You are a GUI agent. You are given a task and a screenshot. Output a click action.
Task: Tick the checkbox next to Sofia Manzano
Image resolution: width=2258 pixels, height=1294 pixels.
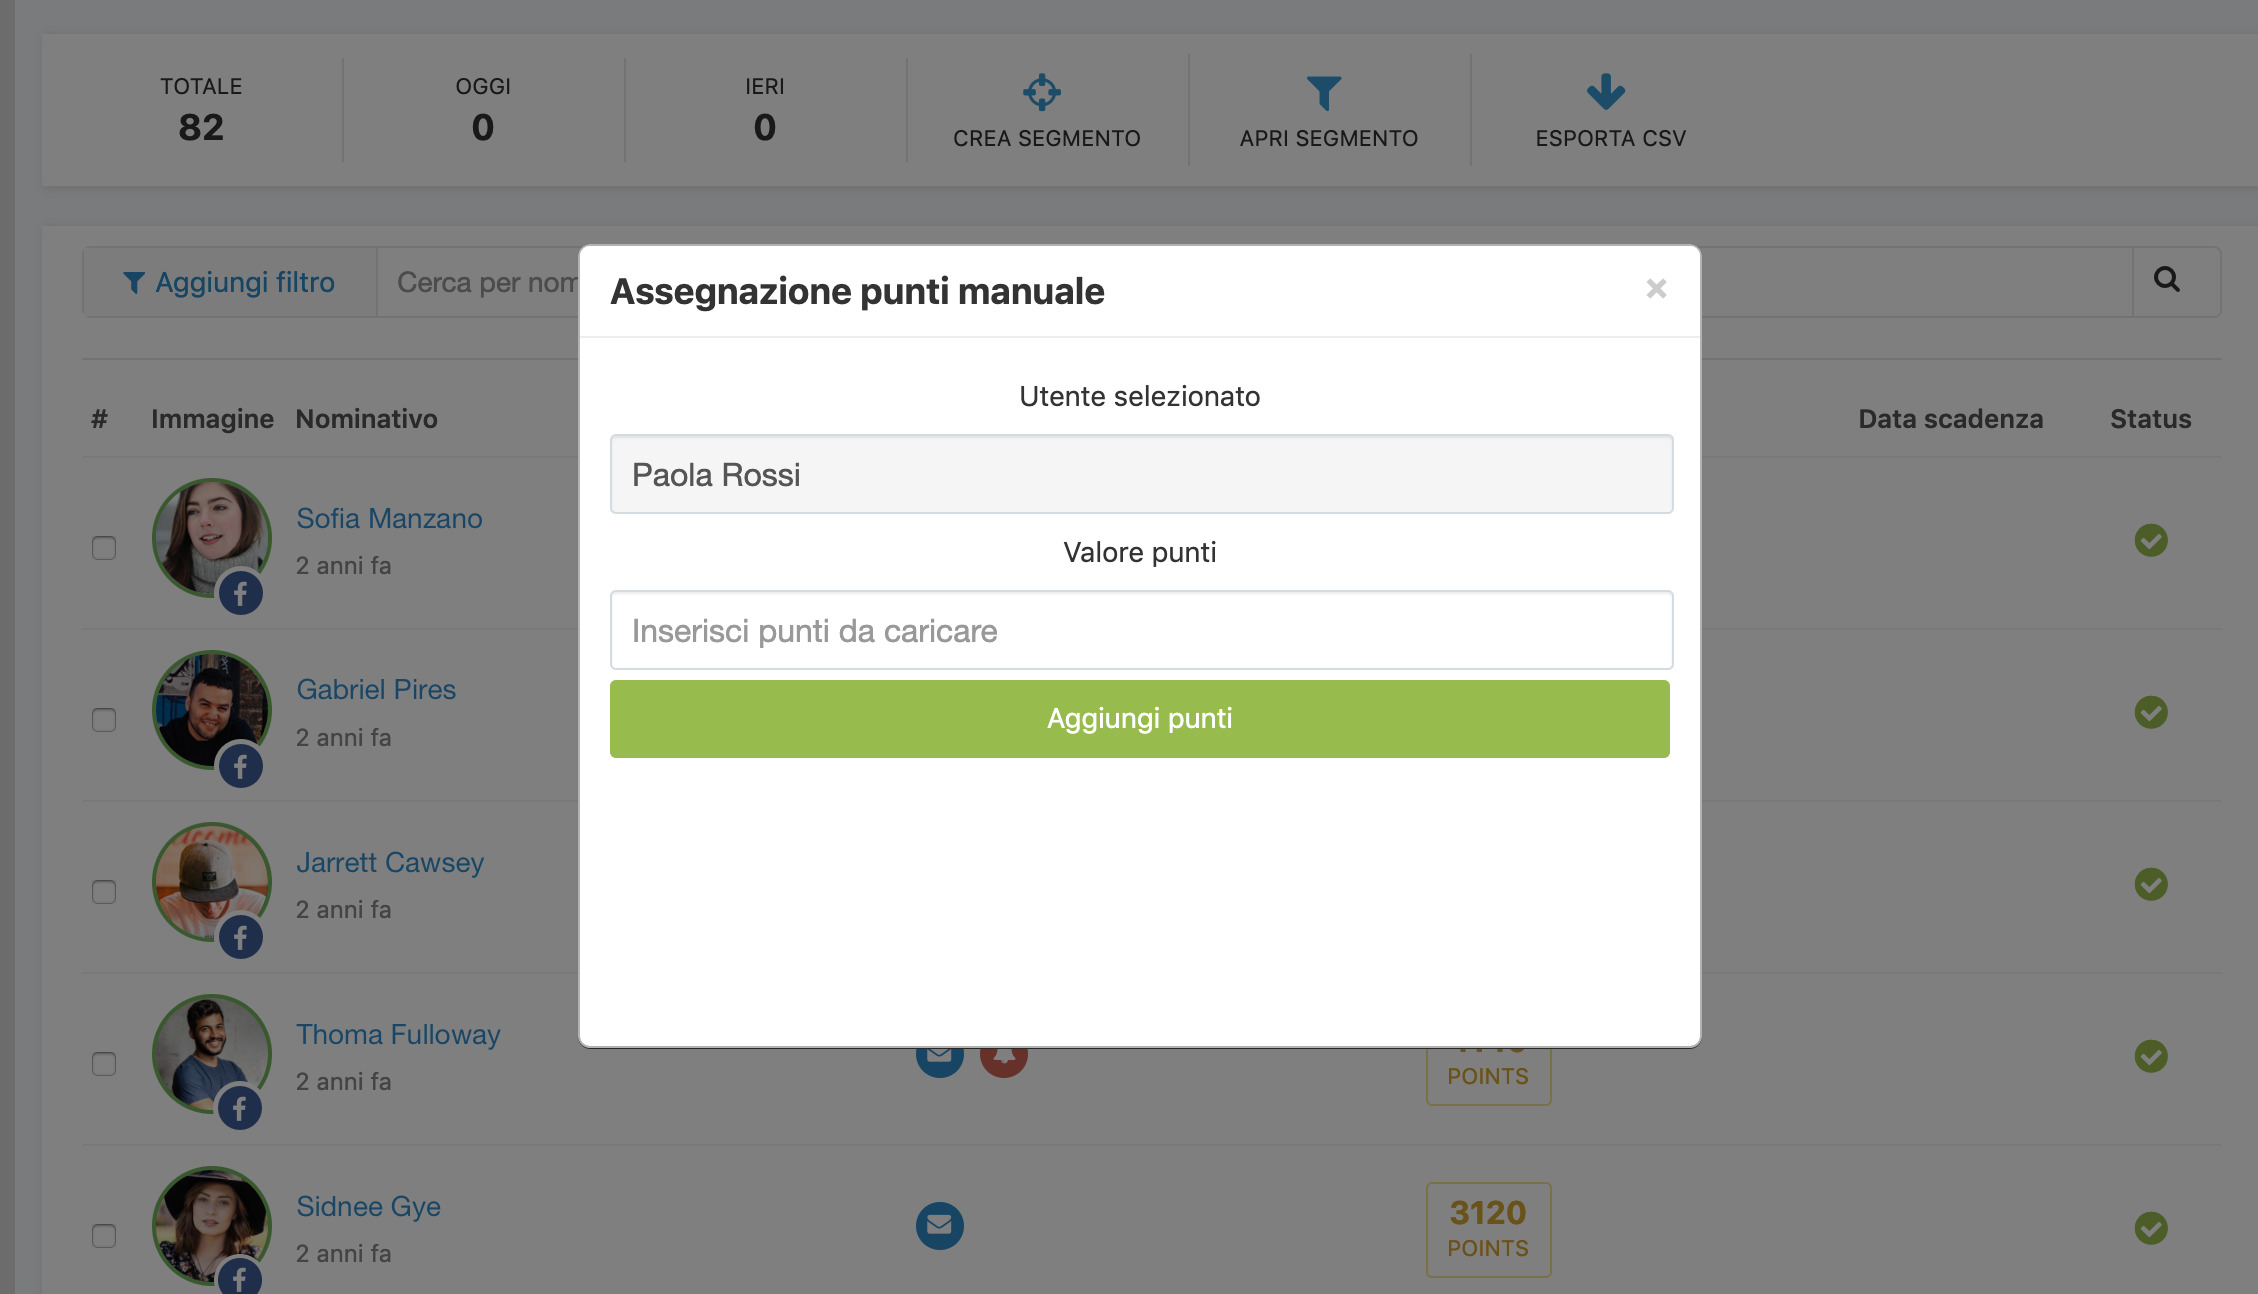[104, 548]
